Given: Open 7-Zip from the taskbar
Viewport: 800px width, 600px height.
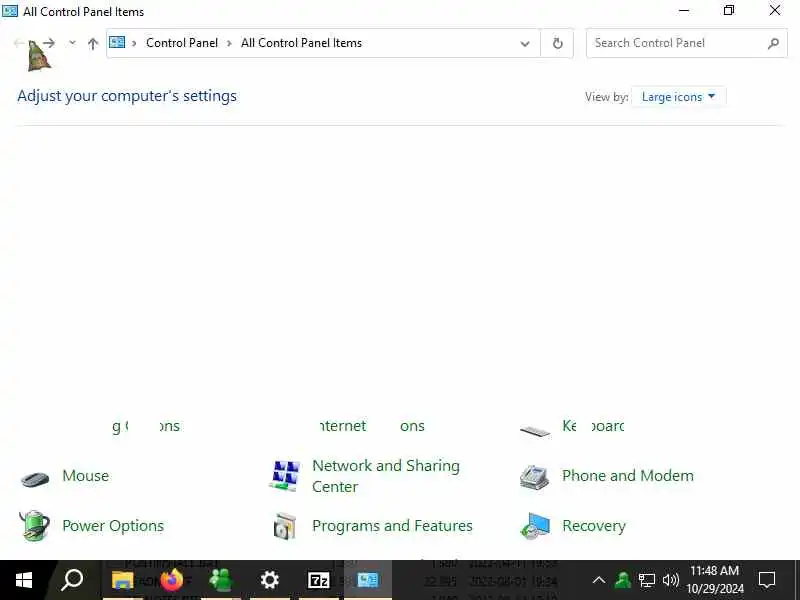Looking at the screenshot, I should point(318,580).
